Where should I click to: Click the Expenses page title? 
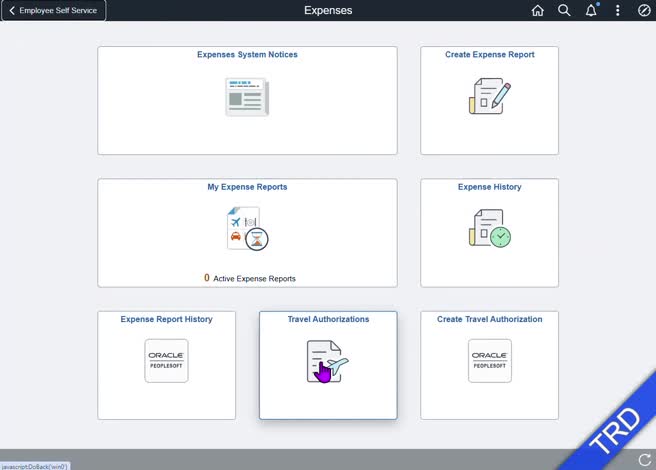pyautogui.click(x=328, y=10)
